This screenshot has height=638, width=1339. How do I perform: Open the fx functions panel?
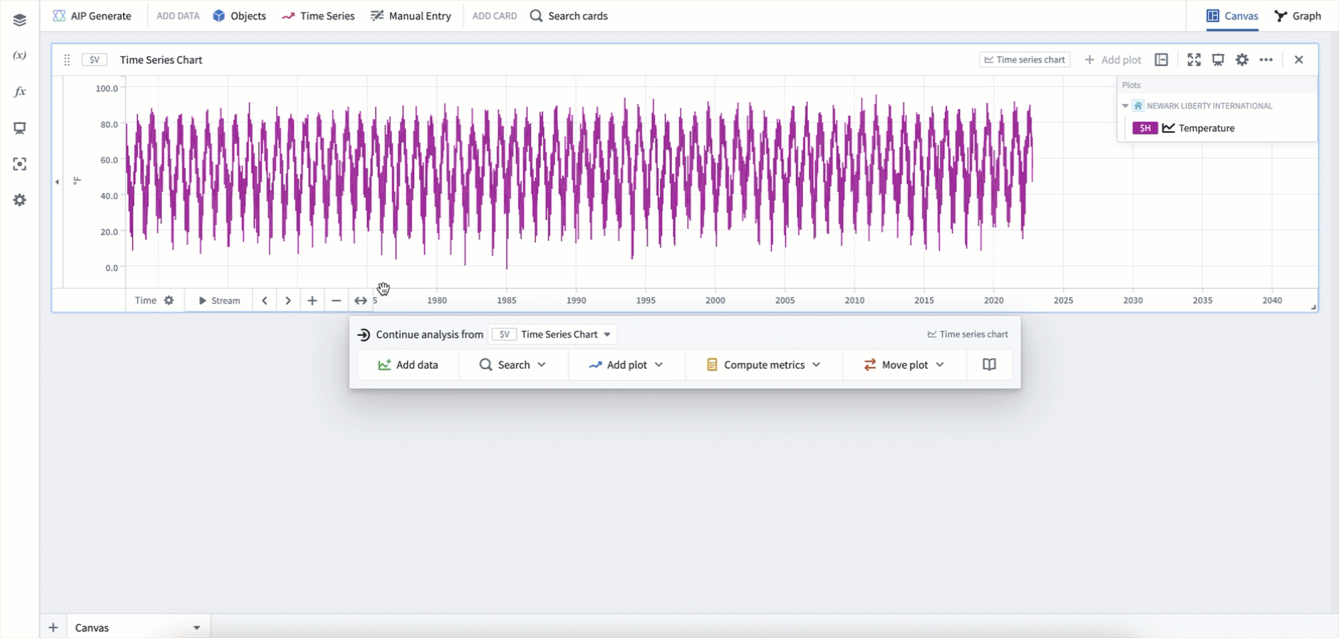pos(19,91)
